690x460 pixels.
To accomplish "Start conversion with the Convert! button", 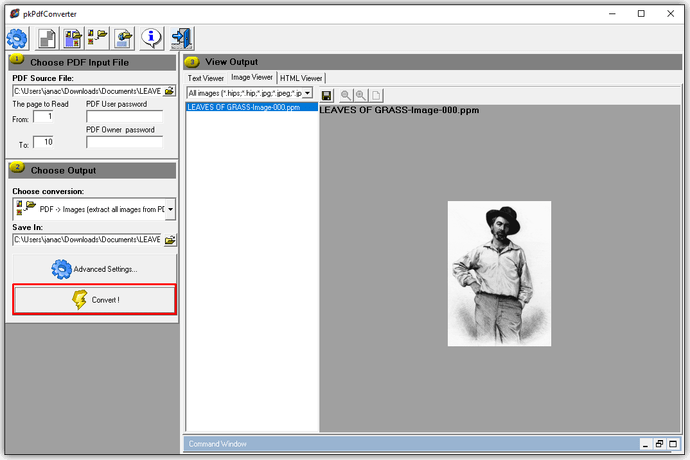I will tap(94, 299).
